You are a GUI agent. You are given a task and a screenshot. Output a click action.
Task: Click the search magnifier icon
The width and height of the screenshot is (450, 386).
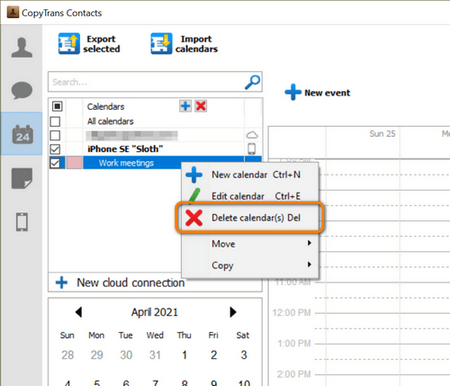click(252, 82)
